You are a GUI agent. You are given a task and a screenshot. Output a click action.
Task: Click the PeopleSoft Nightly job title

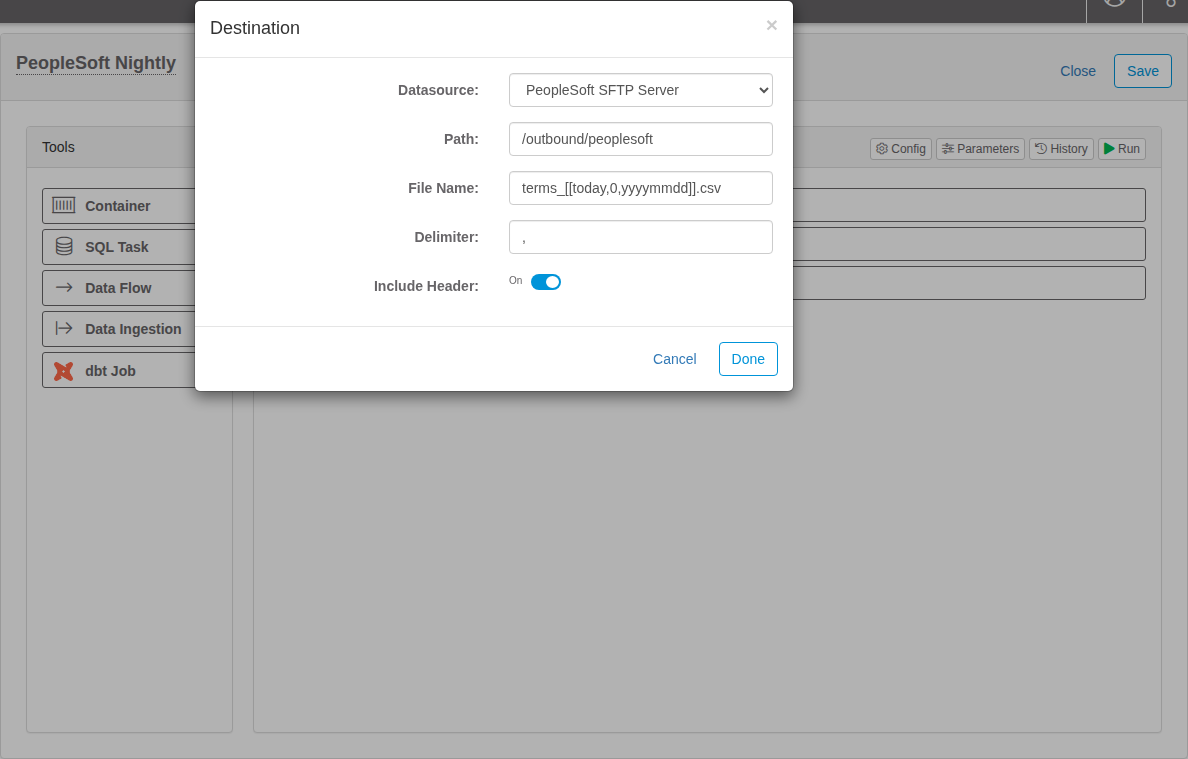pyautogui.click(x=95, y=63)
